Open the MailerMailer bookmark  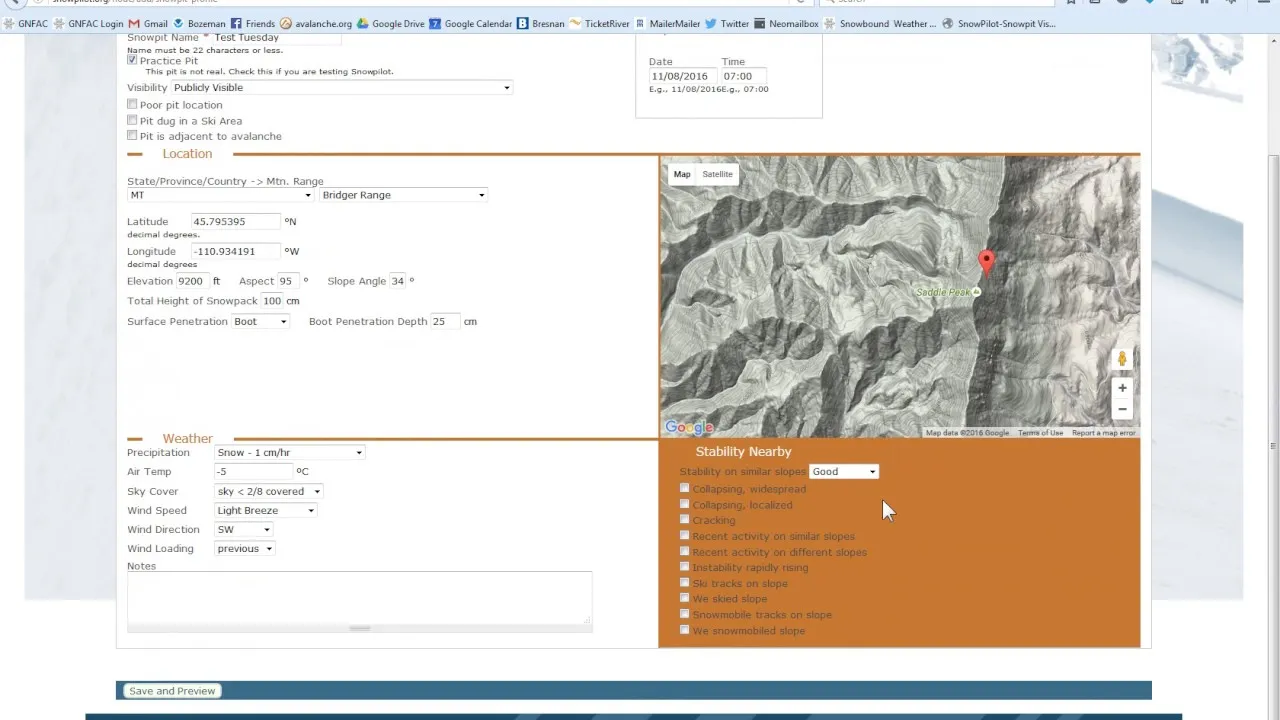click(668, 23)
